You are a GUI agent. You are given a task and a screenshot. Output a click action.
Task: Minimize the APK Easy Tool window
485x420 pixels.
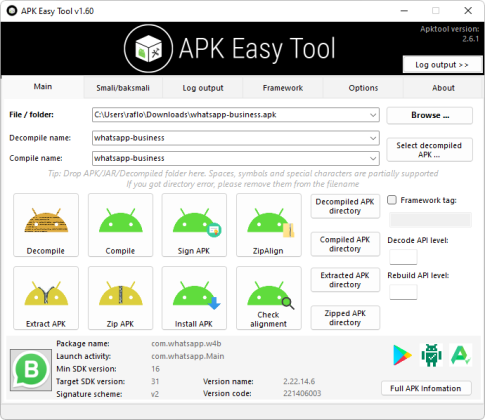pos(404,11)
